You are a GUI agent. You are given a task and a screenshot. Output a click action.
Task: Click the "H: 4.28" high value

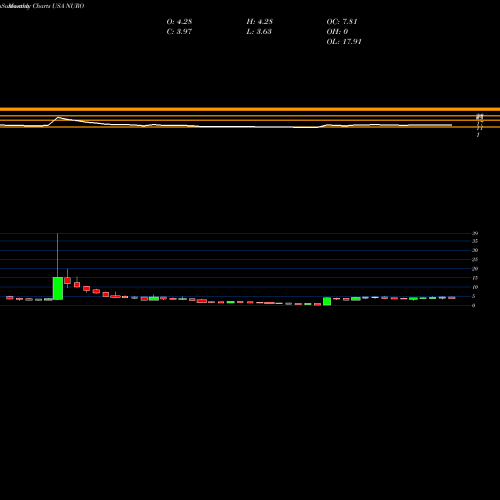(260, 22)
